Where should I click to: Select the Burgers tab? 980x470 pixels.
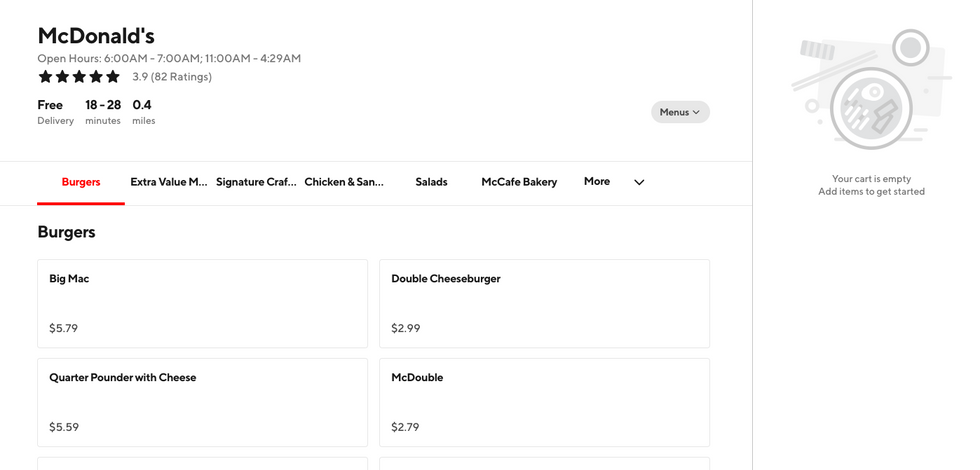[x=81, y=182]
